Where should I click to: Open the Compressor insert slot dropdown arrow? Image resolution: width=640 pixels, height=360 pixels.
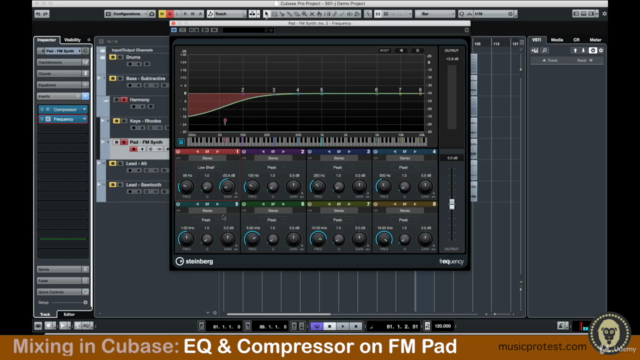[84, 109]
